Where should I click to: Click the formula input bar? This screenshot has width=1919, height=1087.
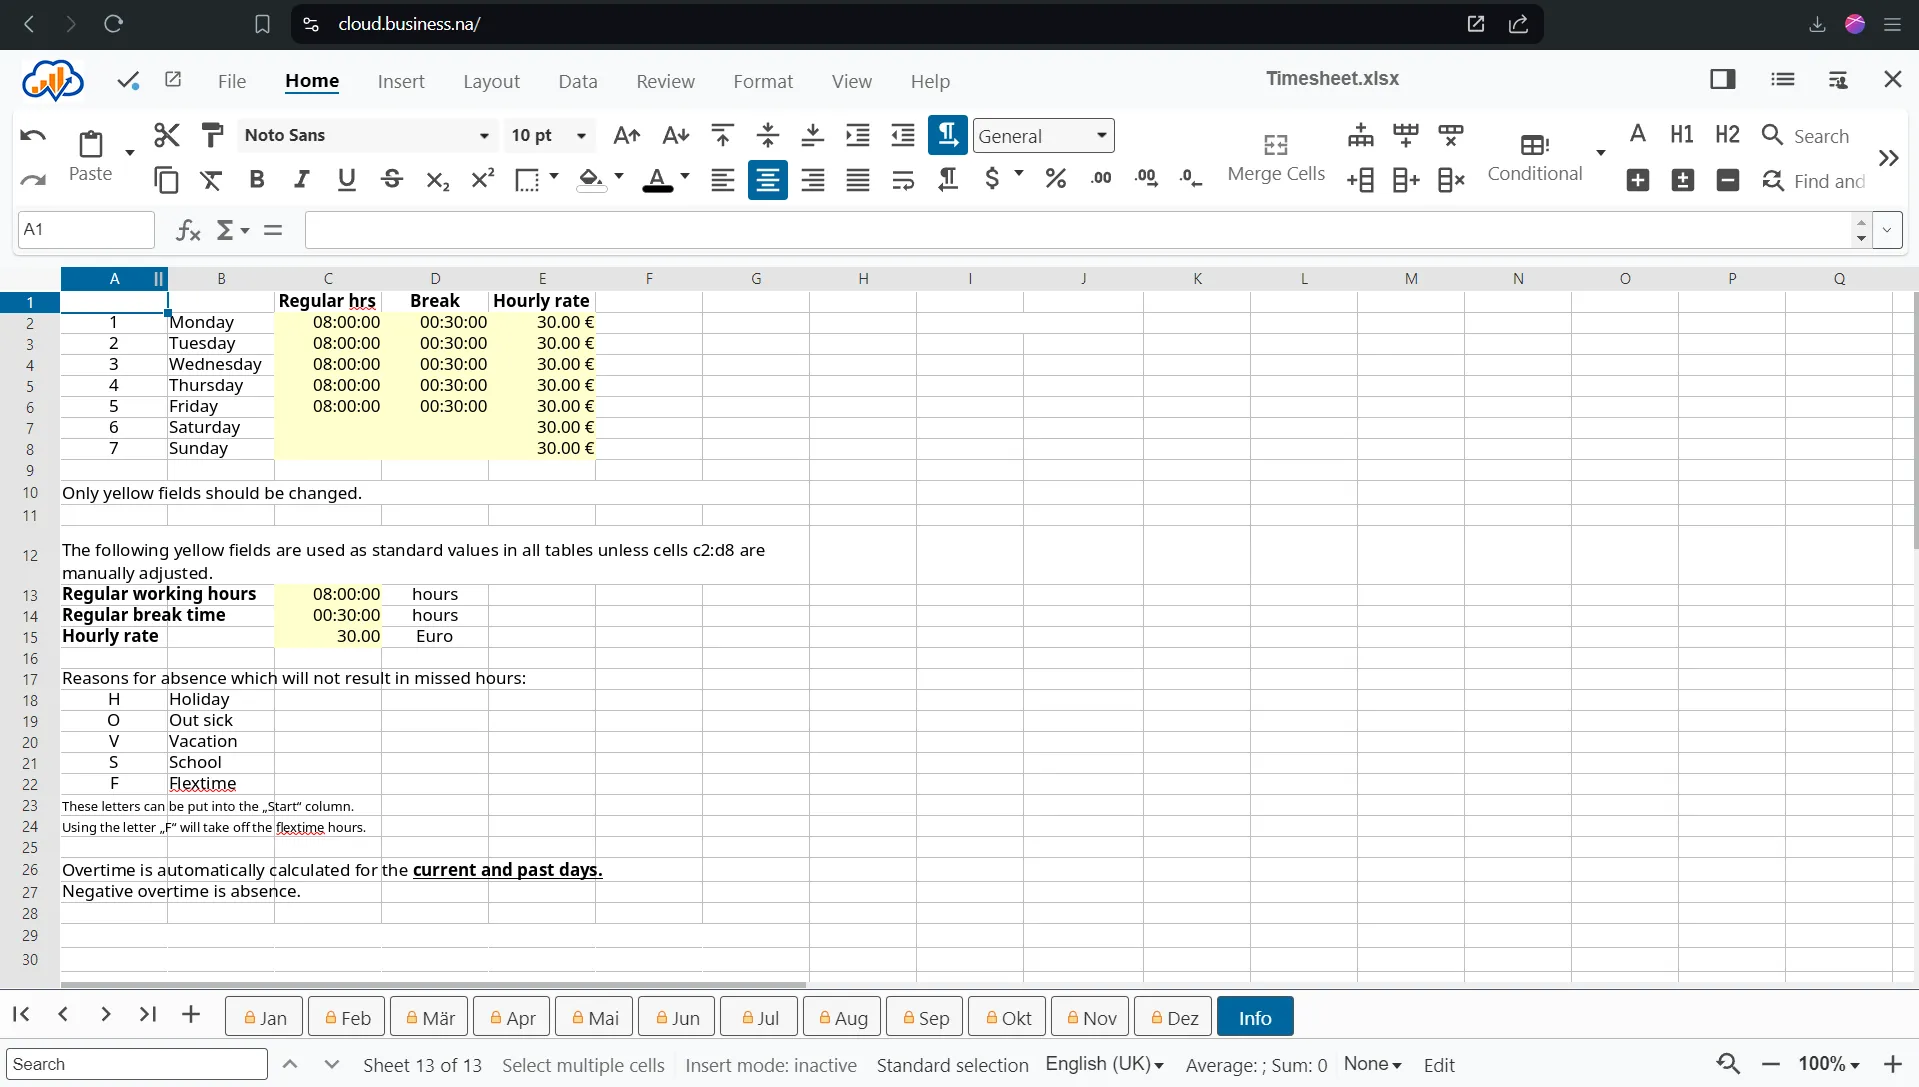click(x=1078, y=230)
